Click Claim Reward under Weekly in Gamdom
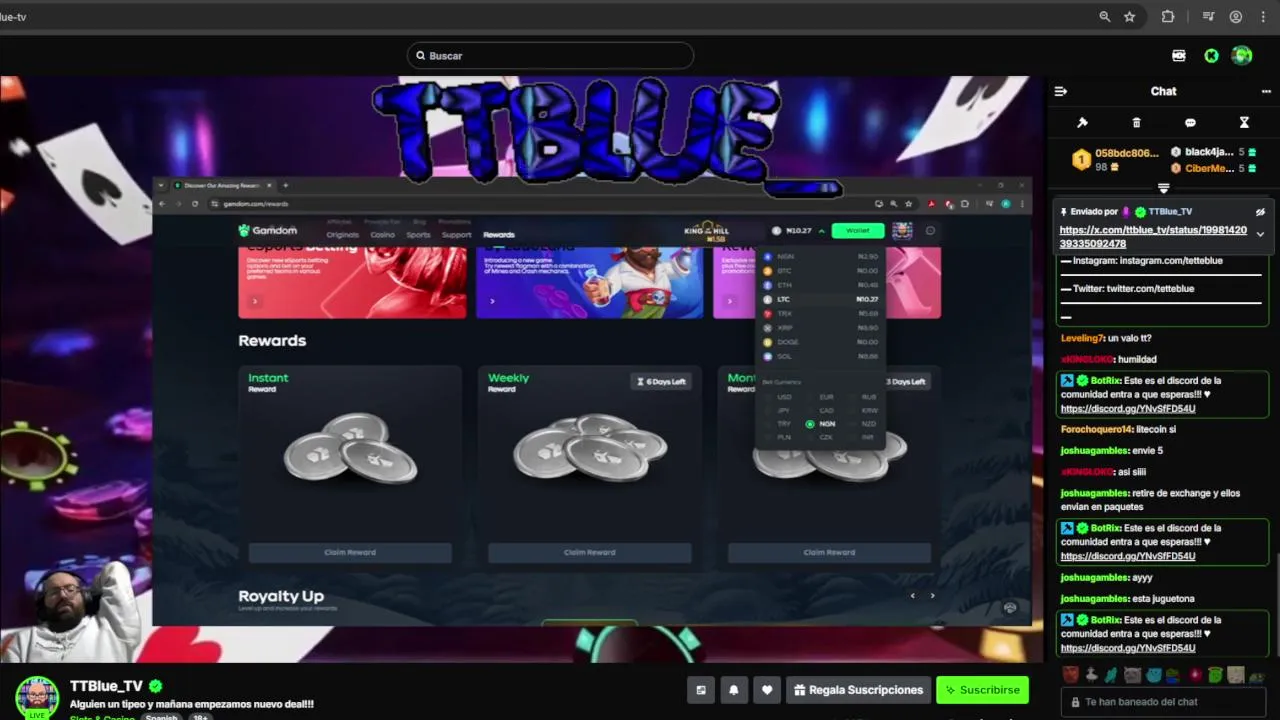Image resolution: width=1280 pixels, height=720 pixels. pos(589,552)
